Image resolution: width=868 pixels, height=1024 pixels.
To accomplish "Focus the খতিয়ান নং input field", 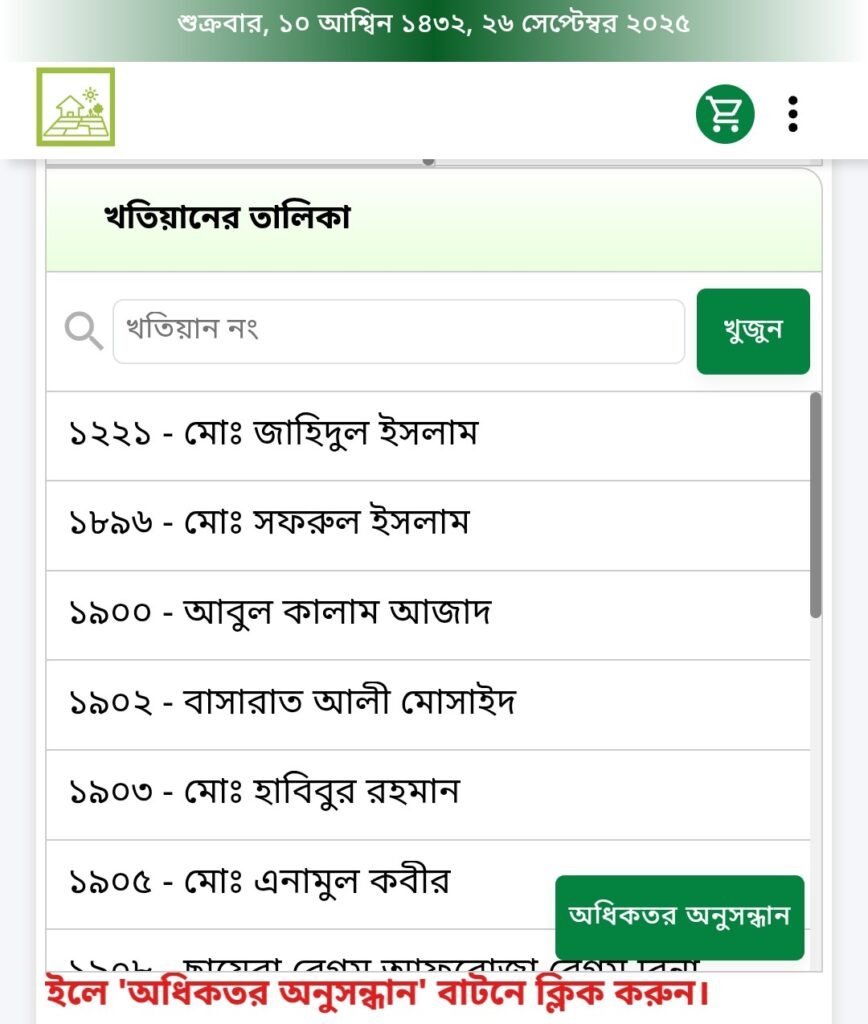I will click(x=398, y=331).
